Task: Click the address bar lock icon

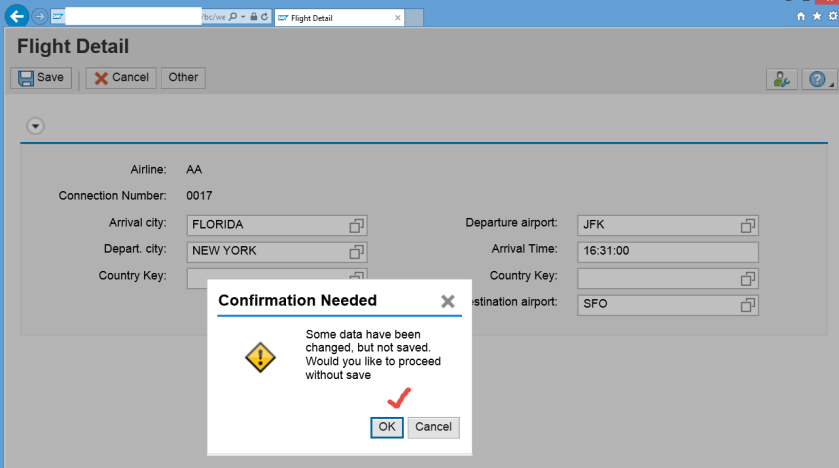Action: pos(254,17)
